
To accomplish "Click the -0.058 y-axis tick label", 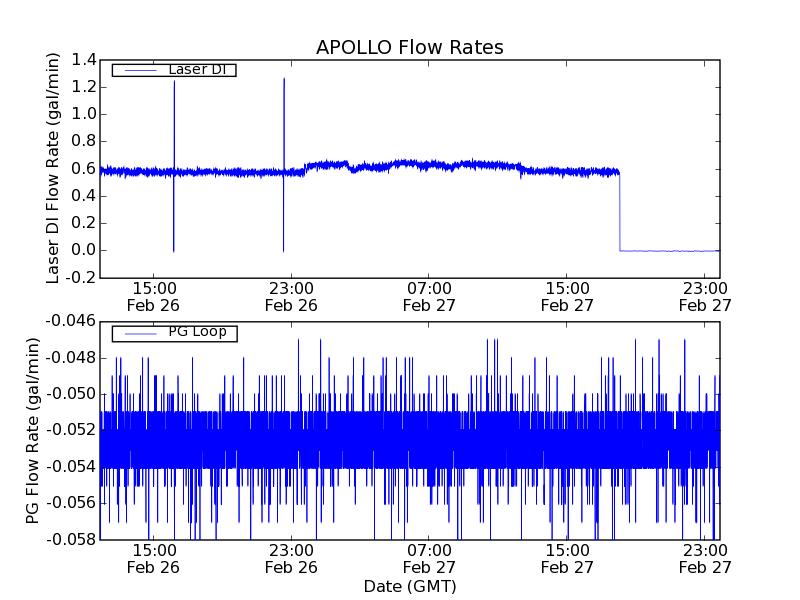I will [71, 539].
